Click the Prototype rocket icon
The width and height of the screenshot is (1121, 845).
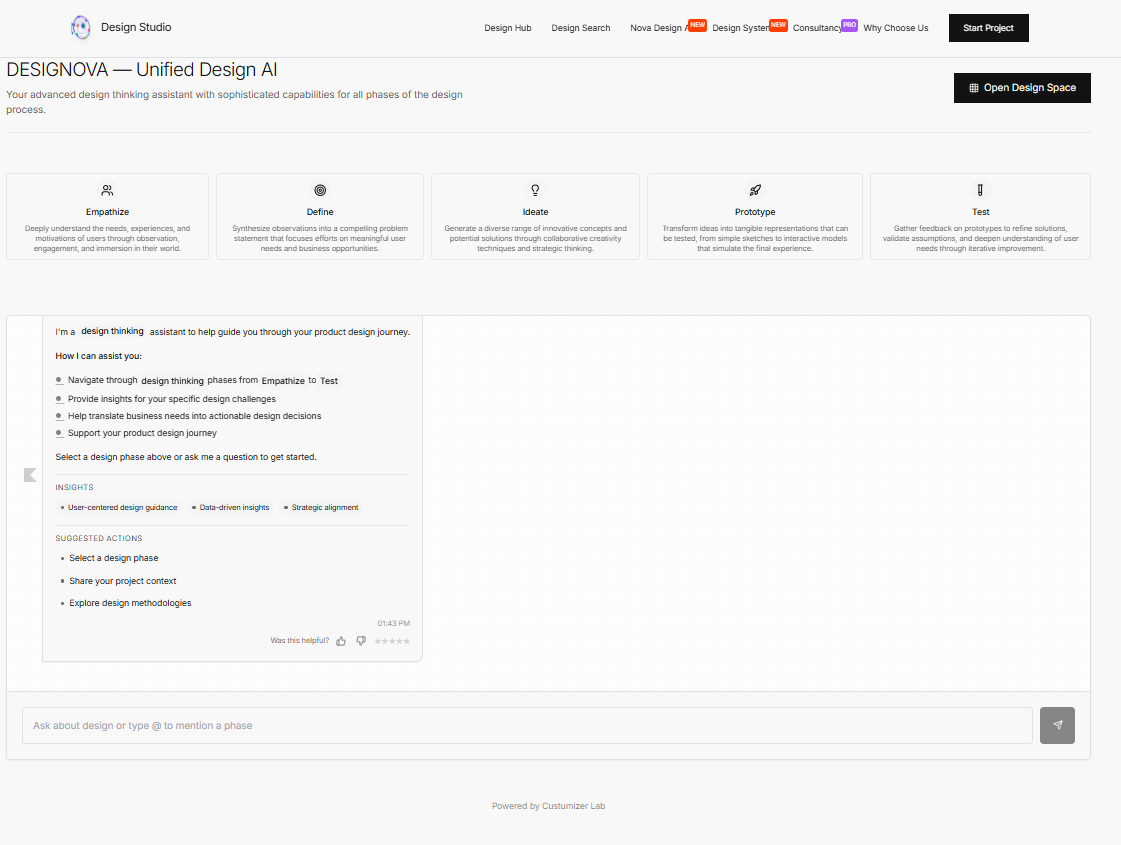tap(755, 190)
